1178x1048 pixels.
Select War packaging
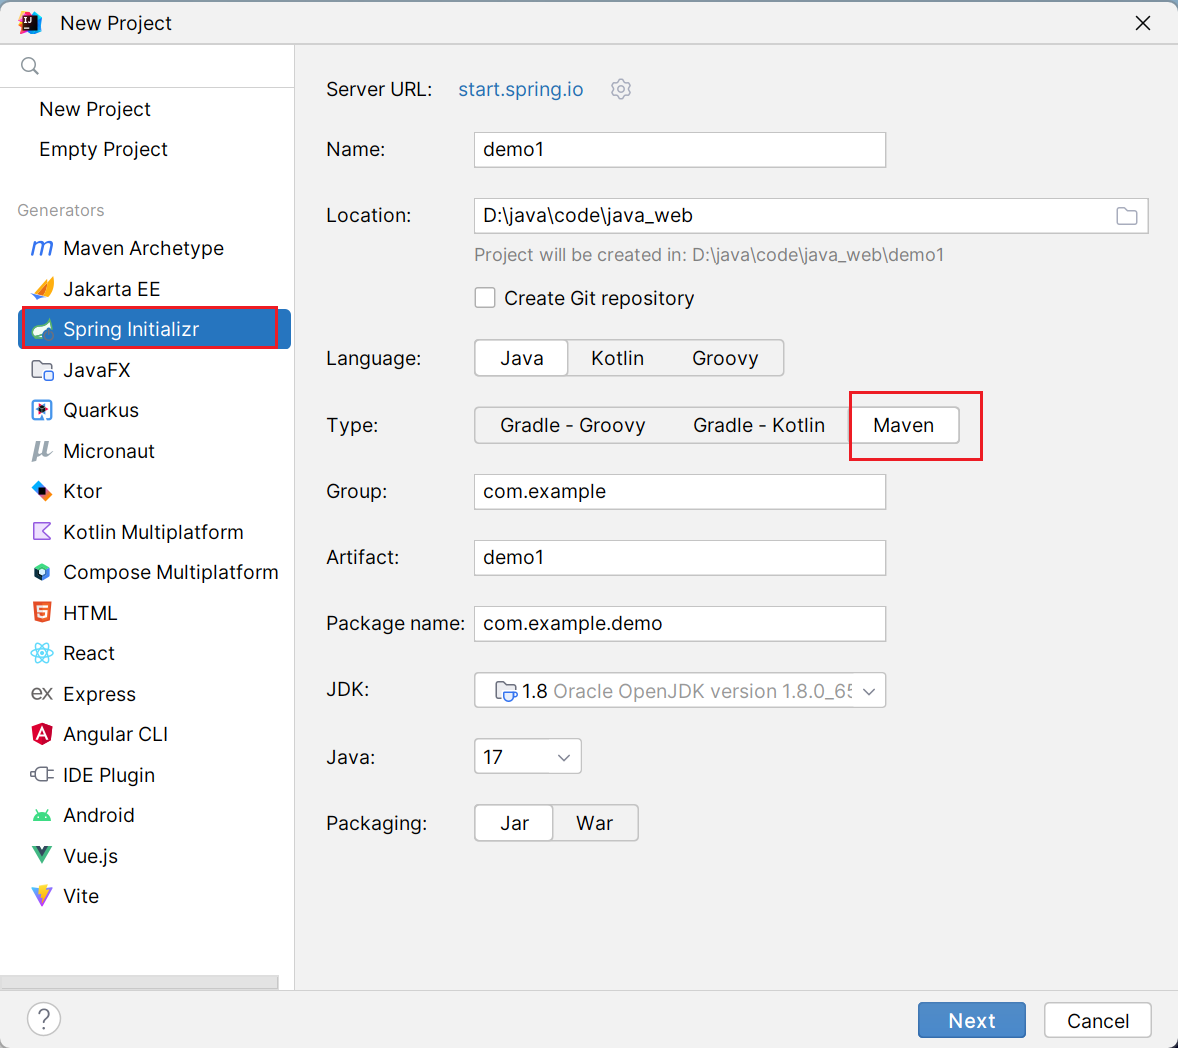point(595,823)
